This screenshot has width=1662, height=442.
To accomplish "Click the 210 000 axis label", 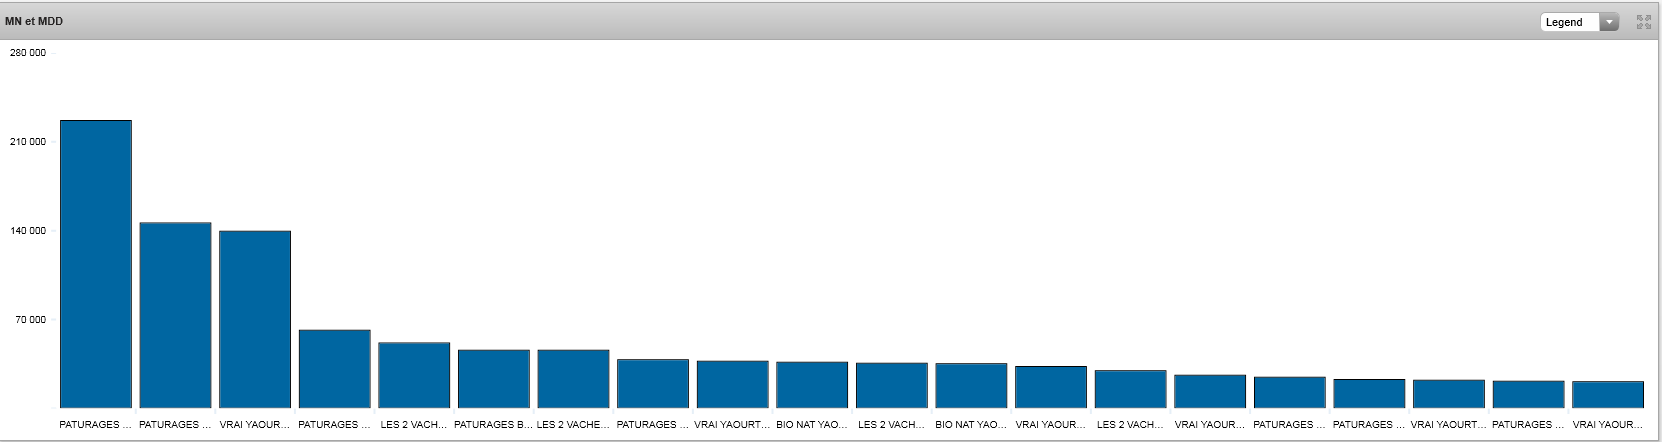I will [28, 142].
